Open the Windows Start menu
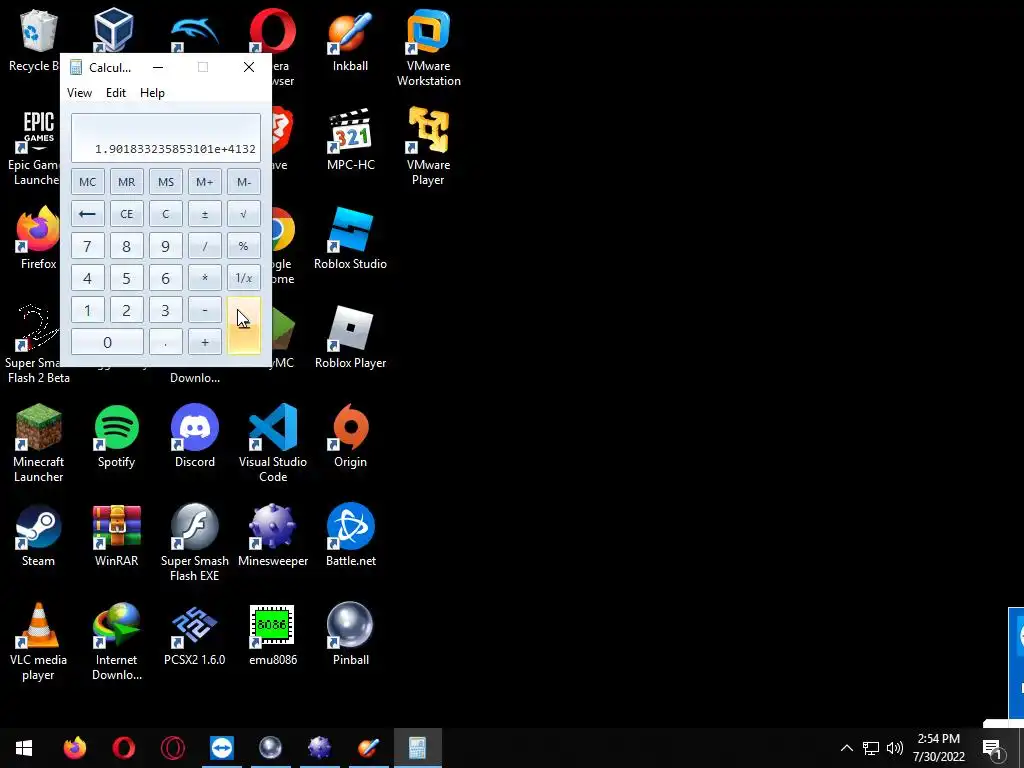 [24, 748]
